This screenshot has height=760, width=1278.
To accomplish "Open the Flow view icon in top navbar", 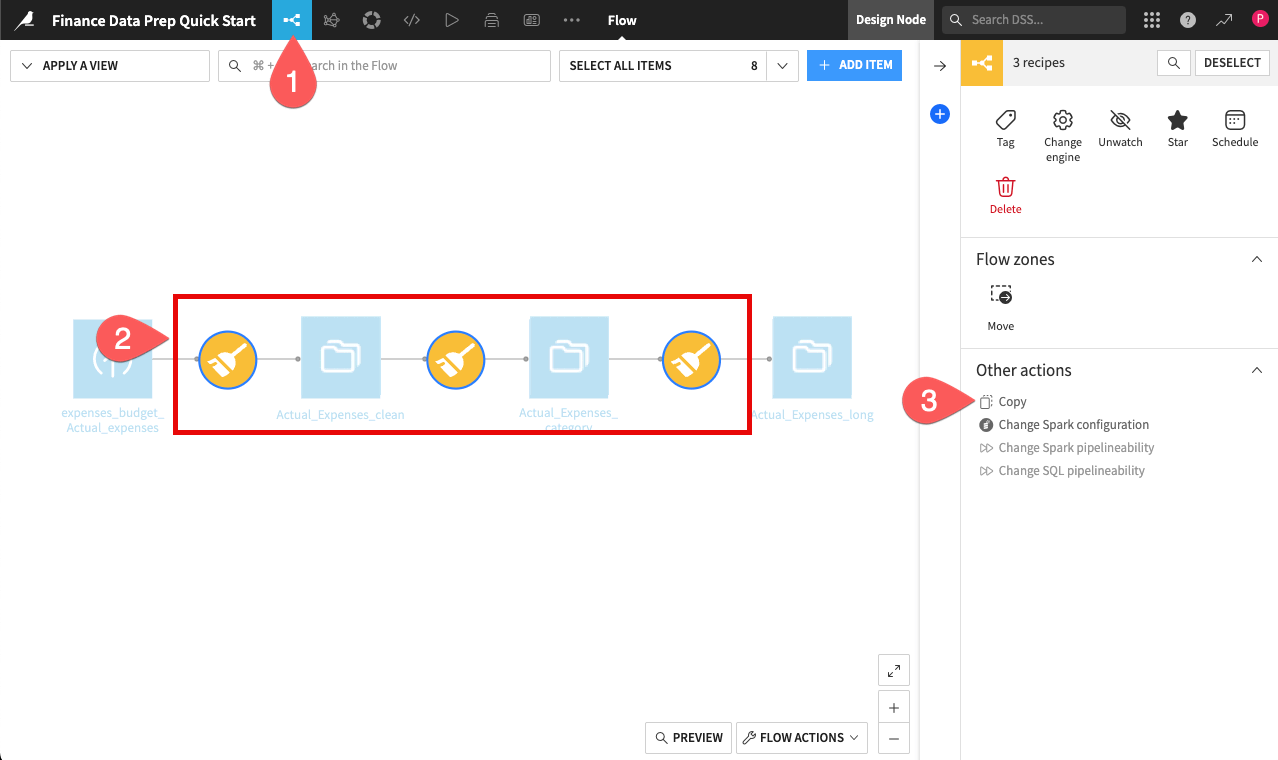I will [292, 20].
